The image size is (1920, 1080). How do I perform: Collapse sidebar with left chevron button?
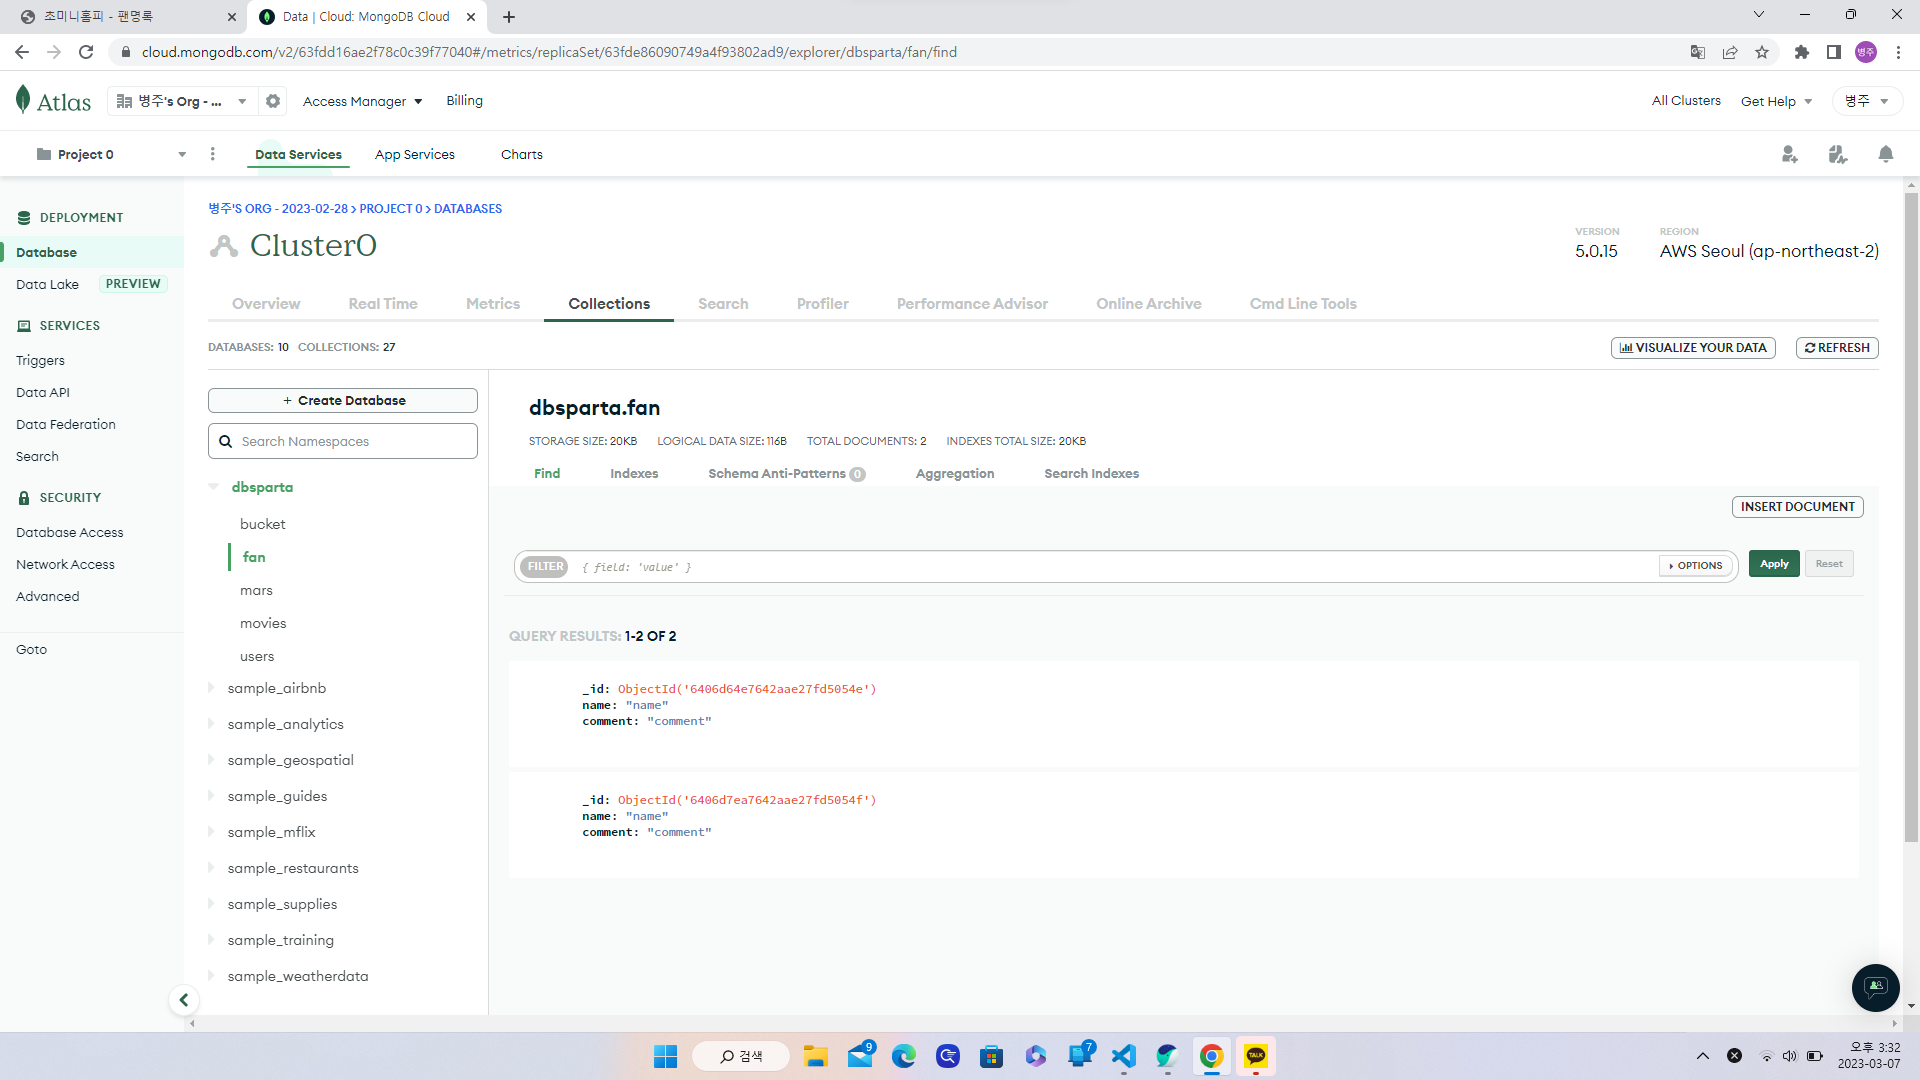pyautogui.click(x=184, y=1000)
